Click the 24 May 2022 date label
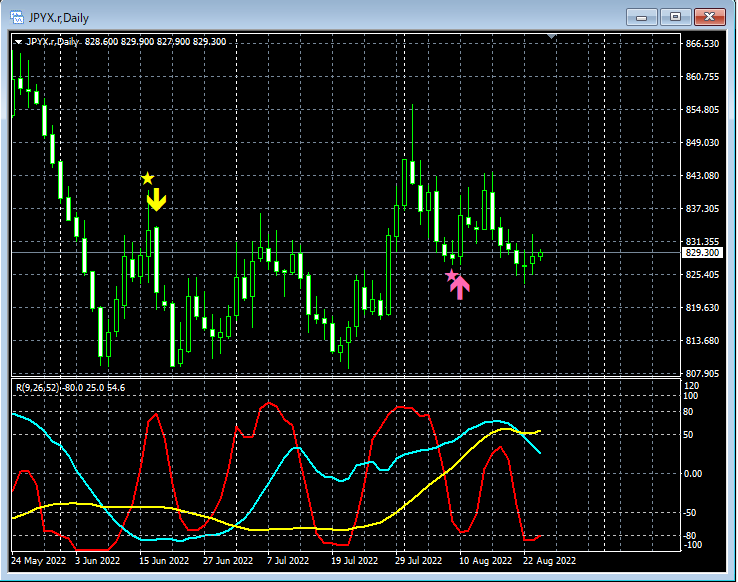 39,560
